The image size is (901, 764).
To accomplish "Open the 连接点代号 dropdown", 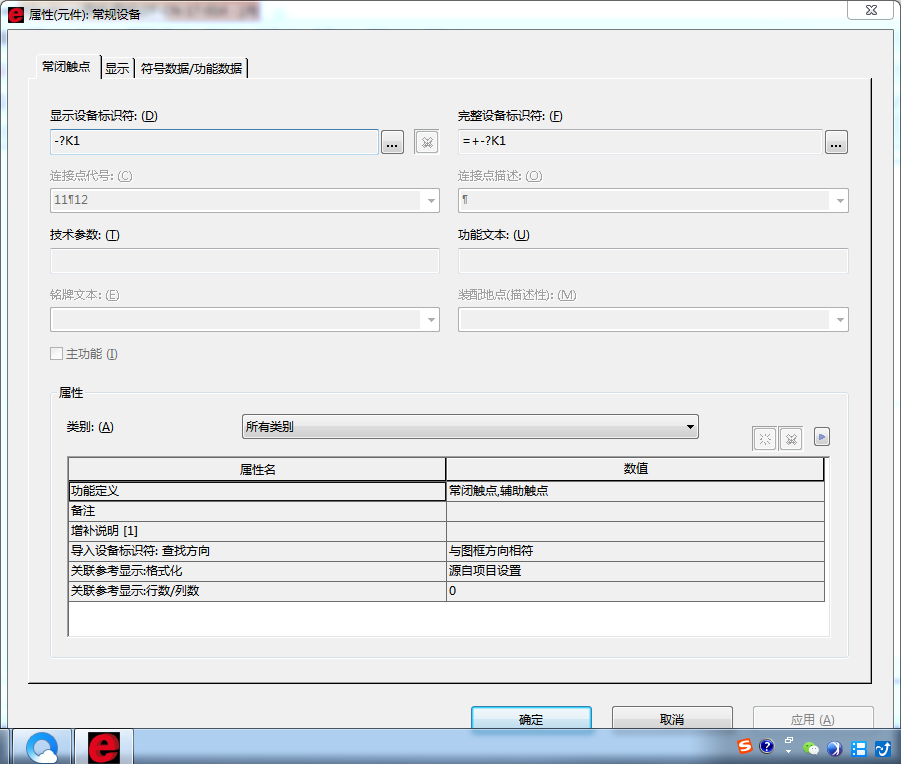I will pos(431,200).
